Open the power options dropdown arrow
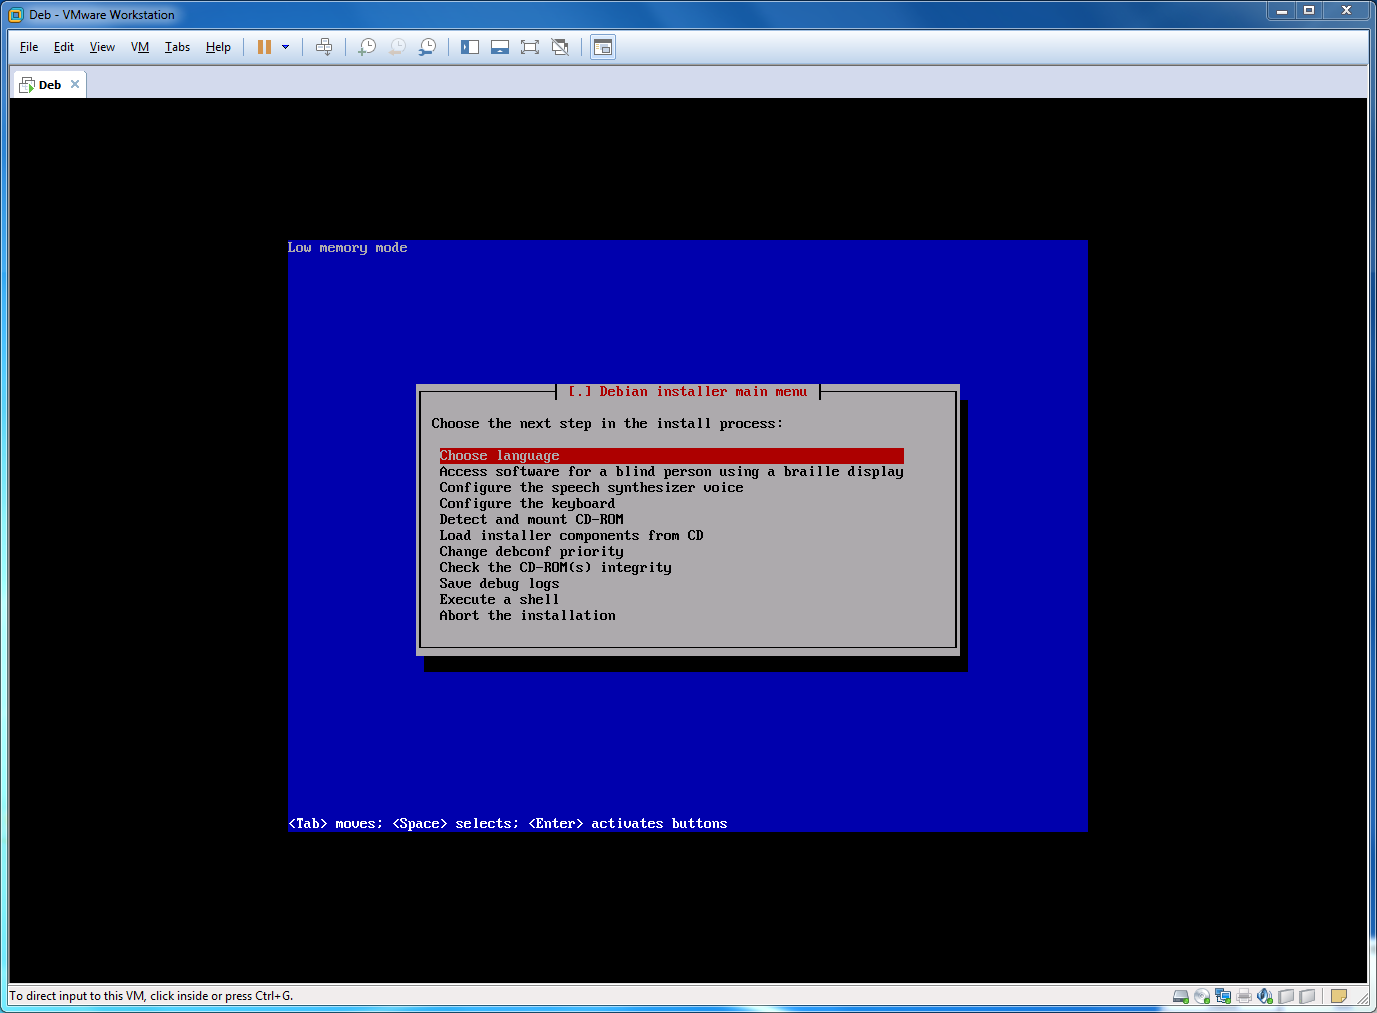Screen dimensions: 1377x1013 point(285,47)
